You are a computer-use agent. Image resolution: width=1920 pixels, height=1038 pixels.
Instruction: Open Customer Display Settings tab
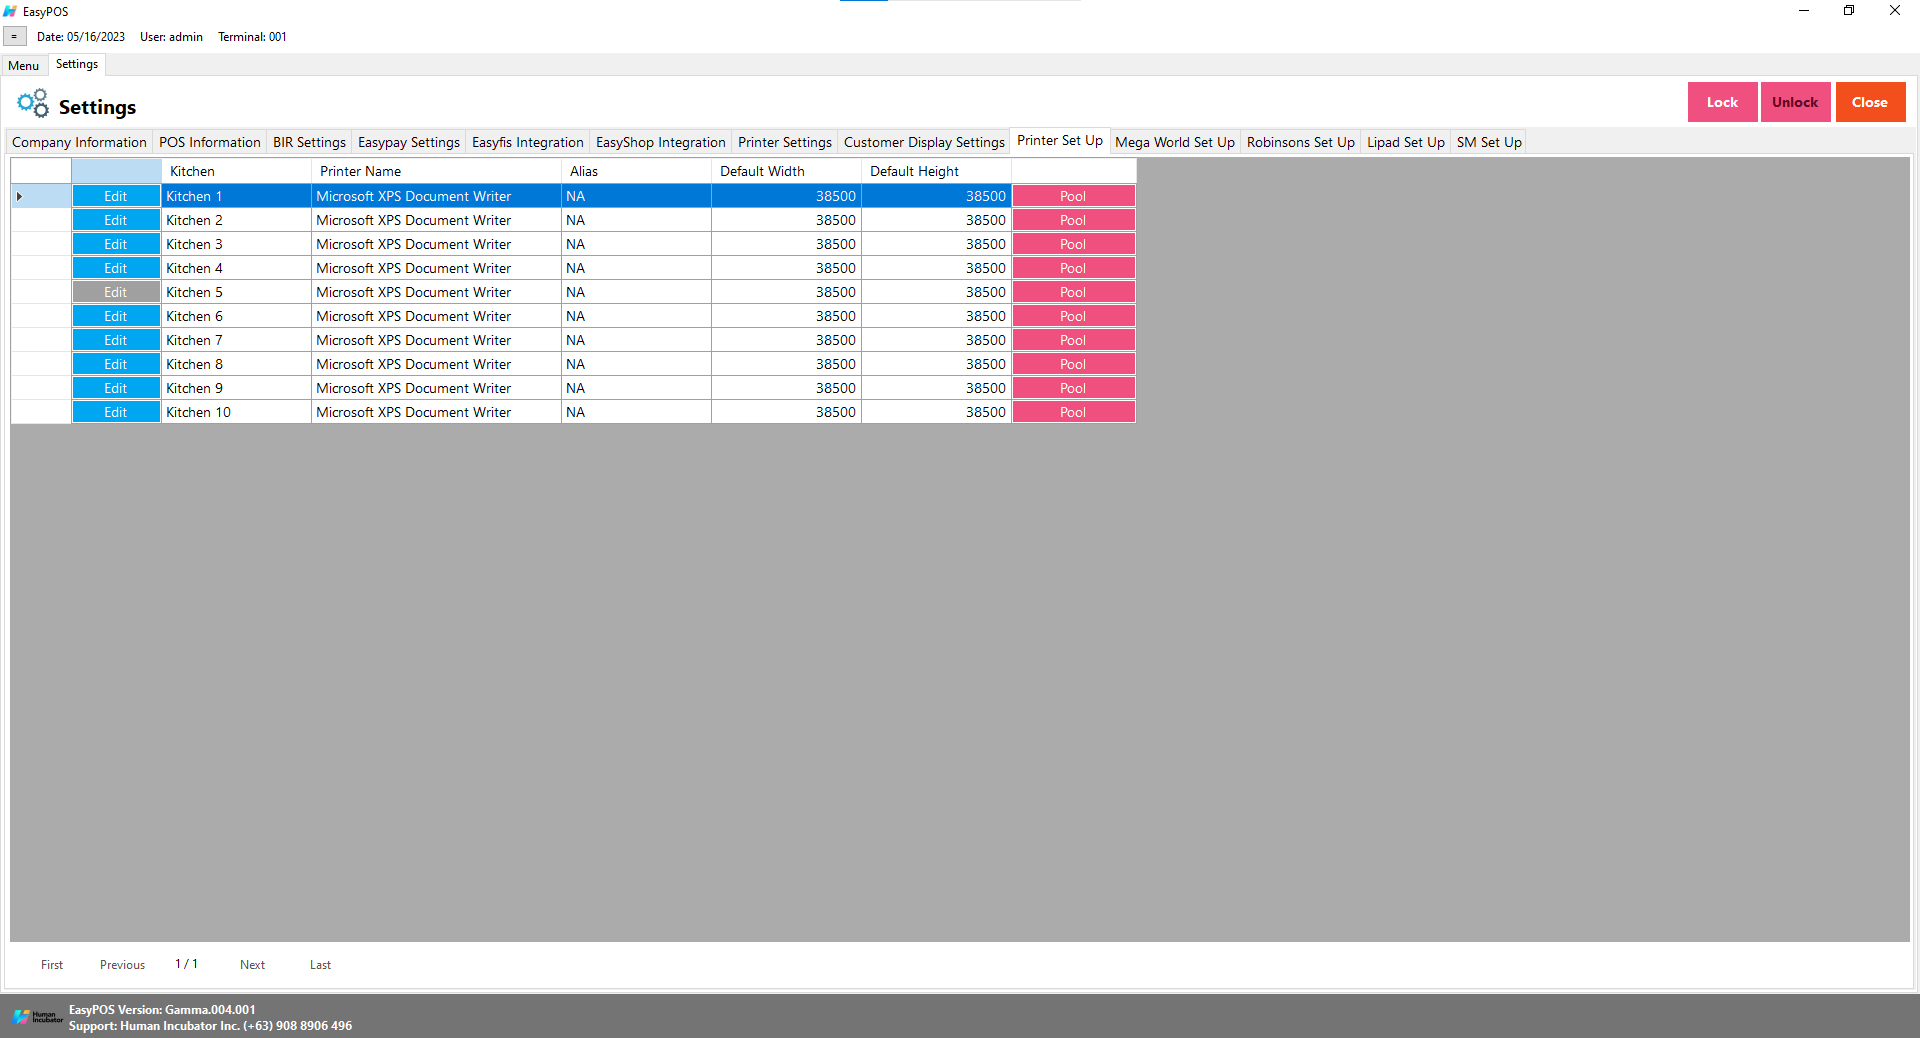click(924, 142)
